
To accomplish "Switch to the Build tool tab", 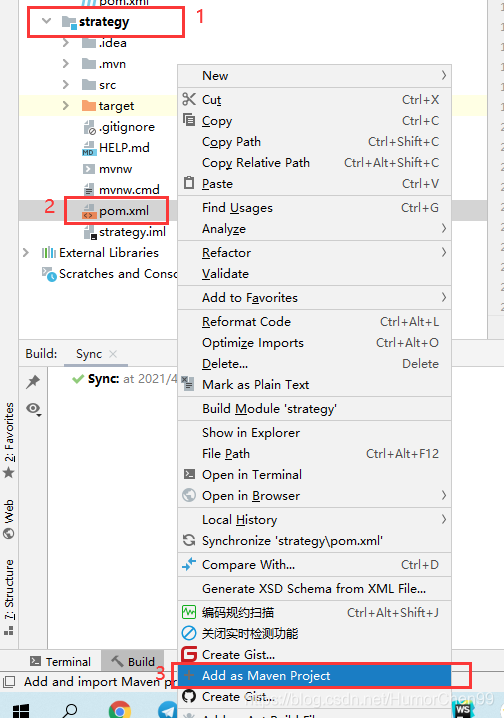I will pos(133,662).
